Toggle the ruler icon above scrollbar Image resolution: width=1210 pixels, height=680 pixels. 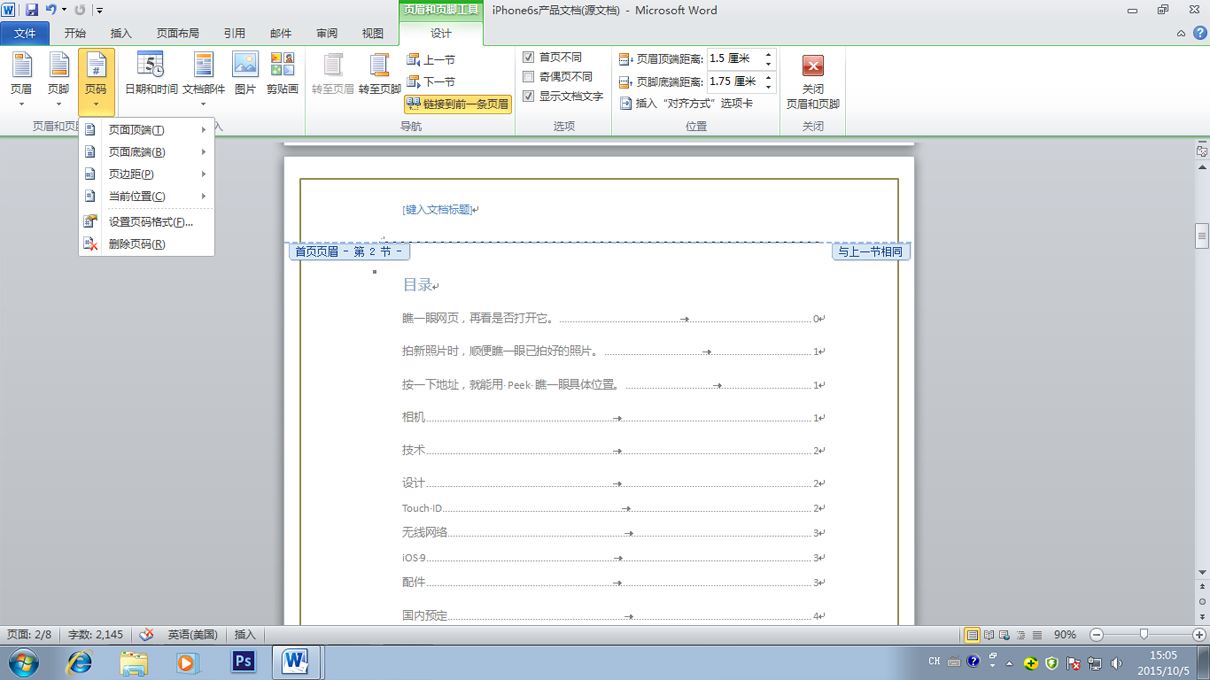click(1202, 151)
